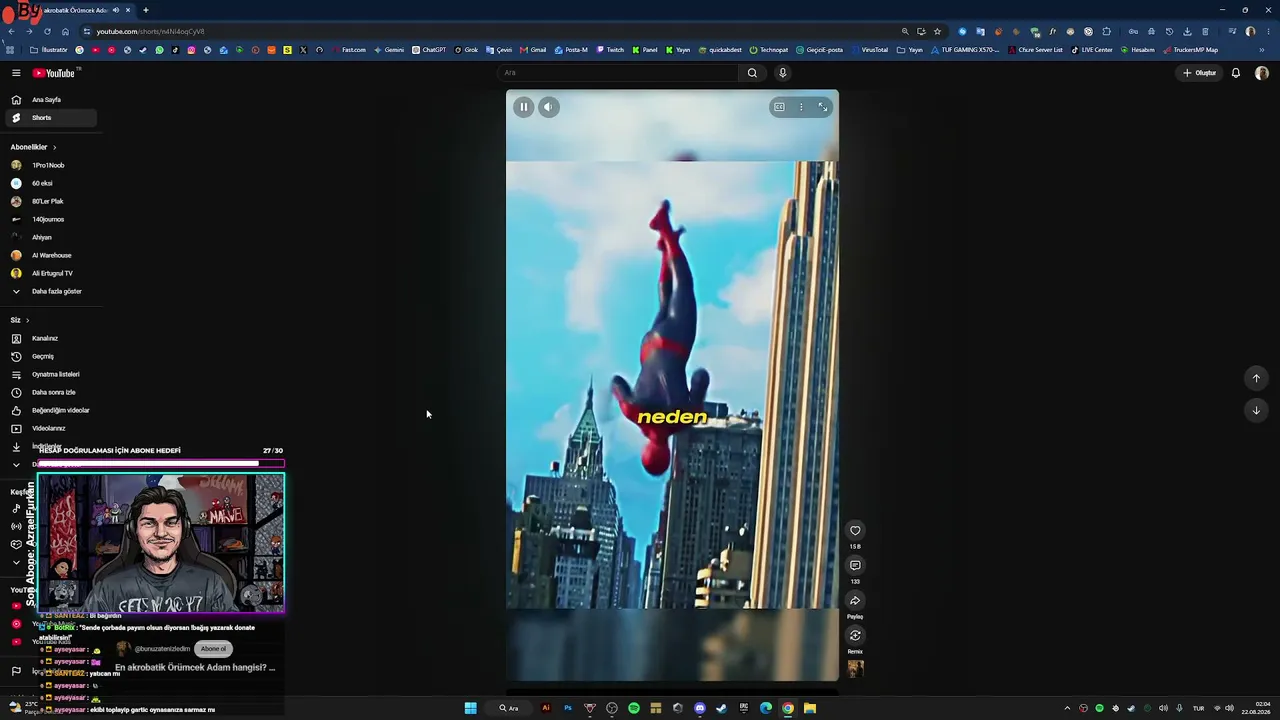Open comments for this Short

tap(855, 566)
